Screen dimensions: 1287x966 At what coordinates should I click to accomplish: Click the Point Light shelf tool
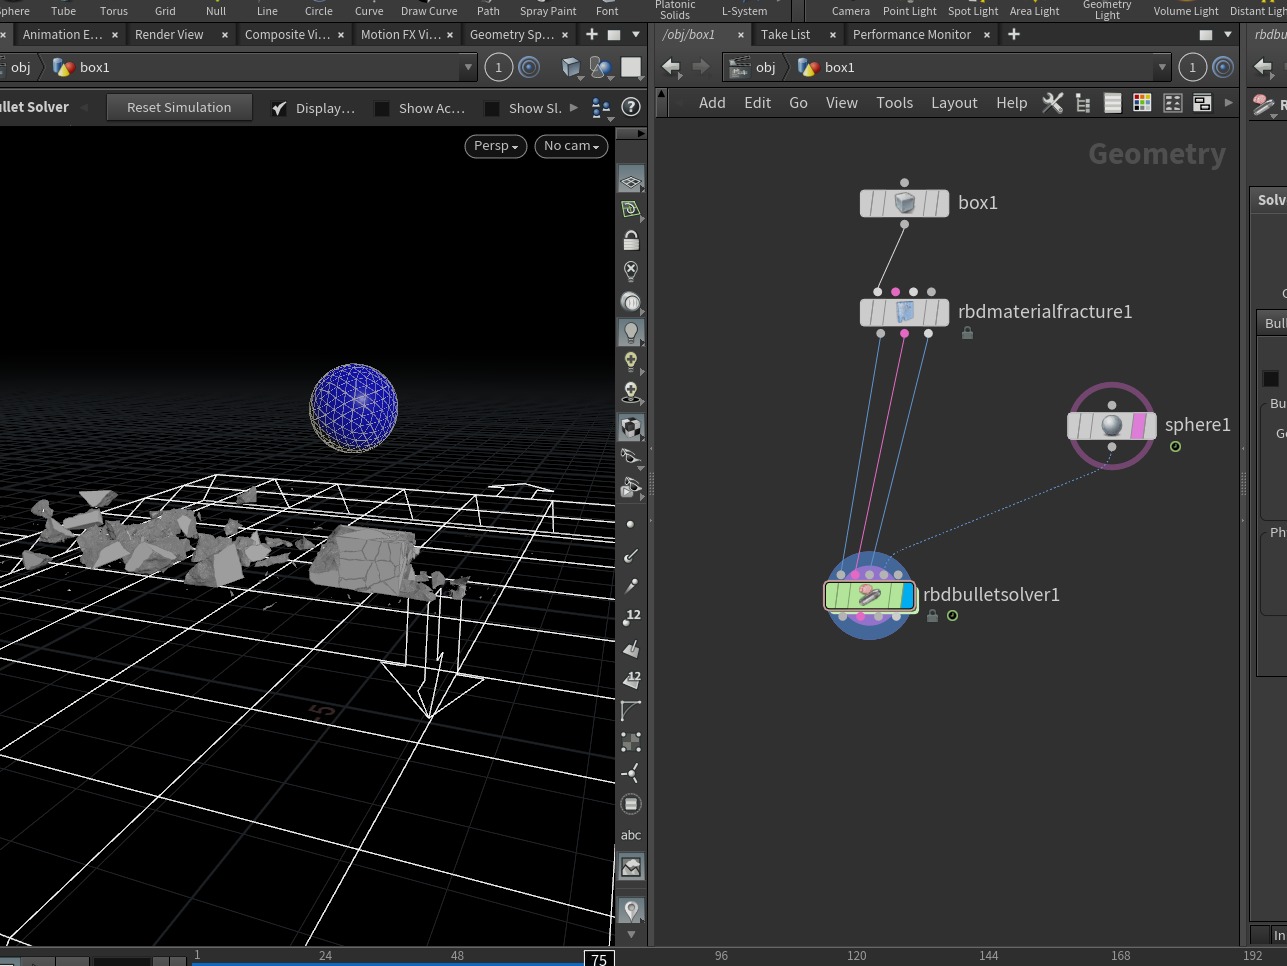coord(909,11)
